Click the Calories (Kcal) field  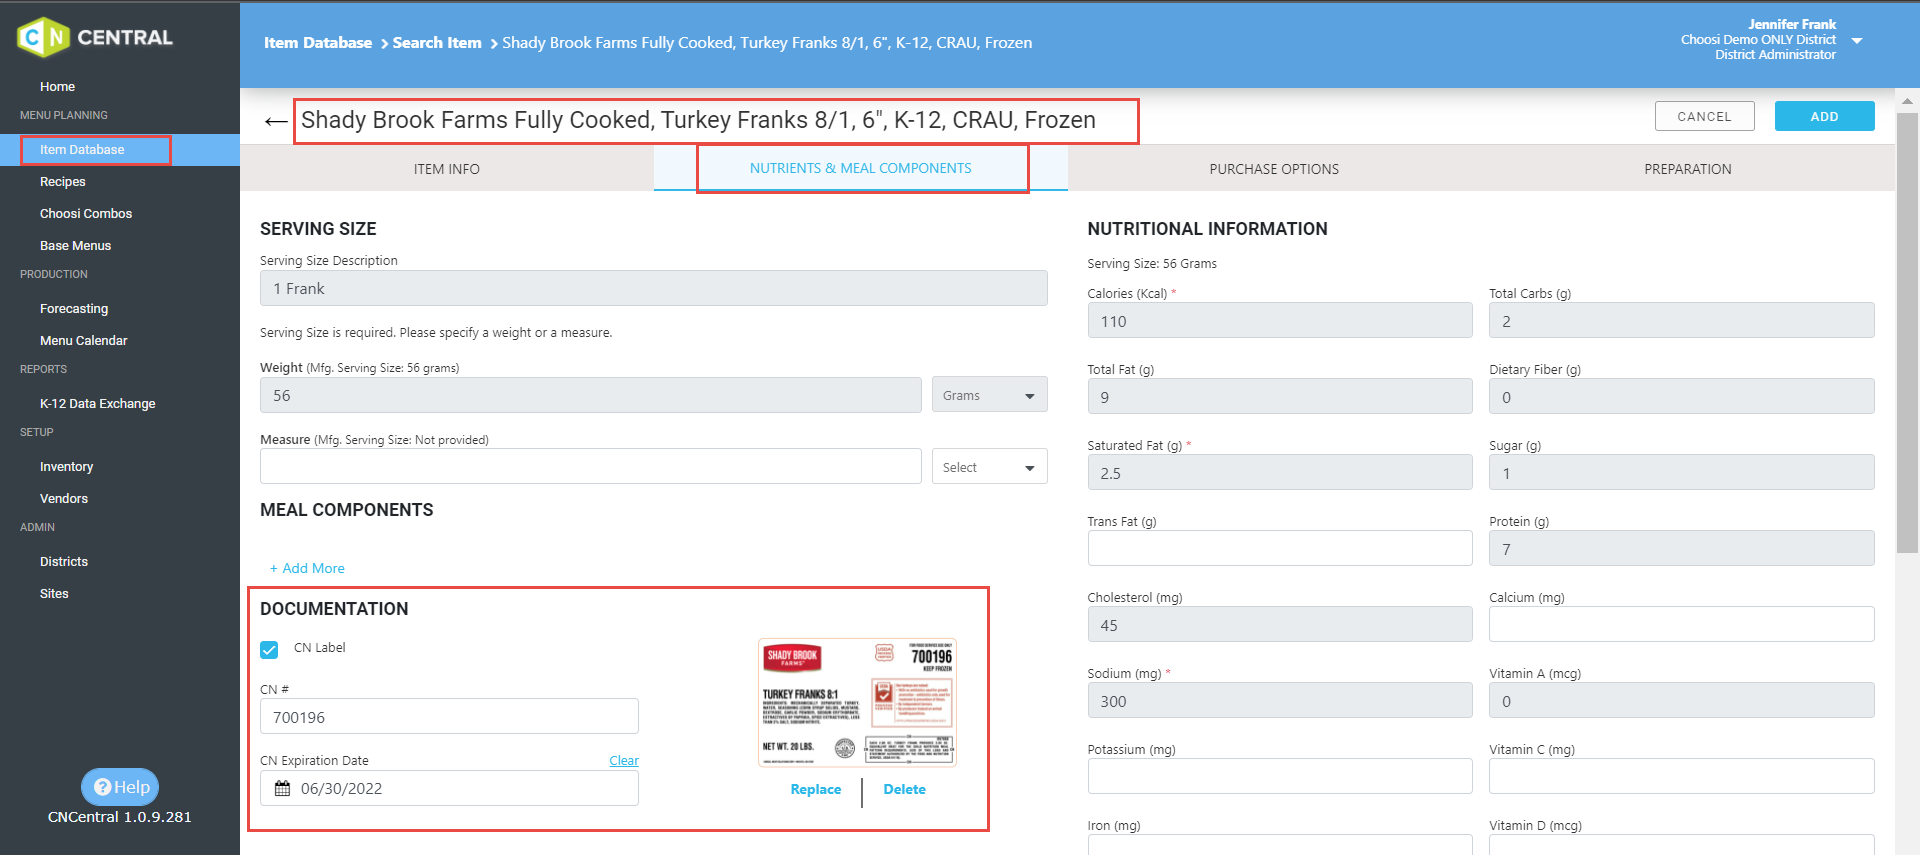(1280, 321)
